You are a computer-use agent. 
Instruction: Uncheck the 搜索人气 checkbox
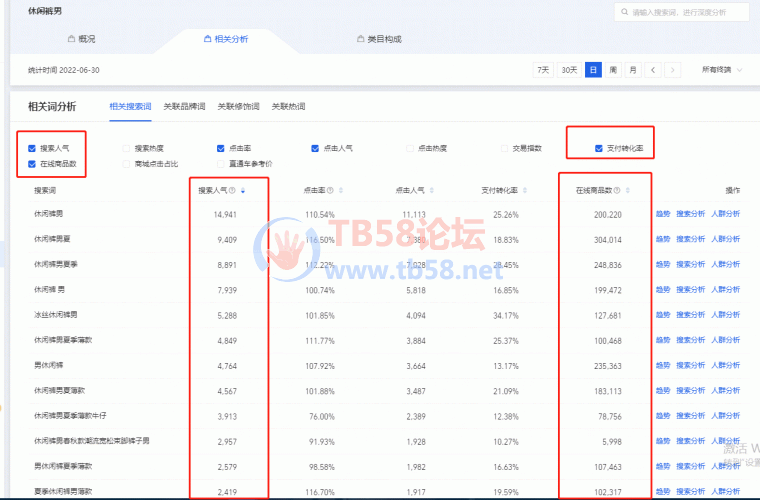pos(32,148)
